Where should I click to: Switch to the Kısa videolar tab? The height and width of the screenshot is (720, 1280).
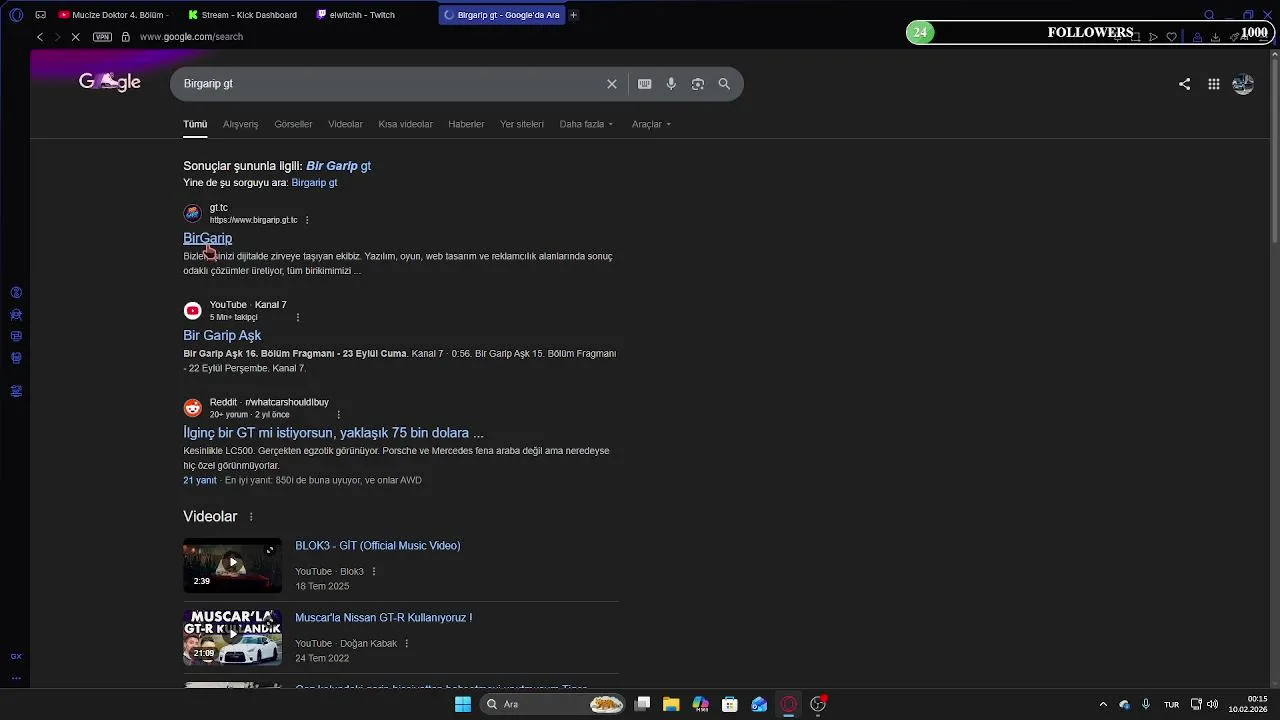[x=405, y=124]
